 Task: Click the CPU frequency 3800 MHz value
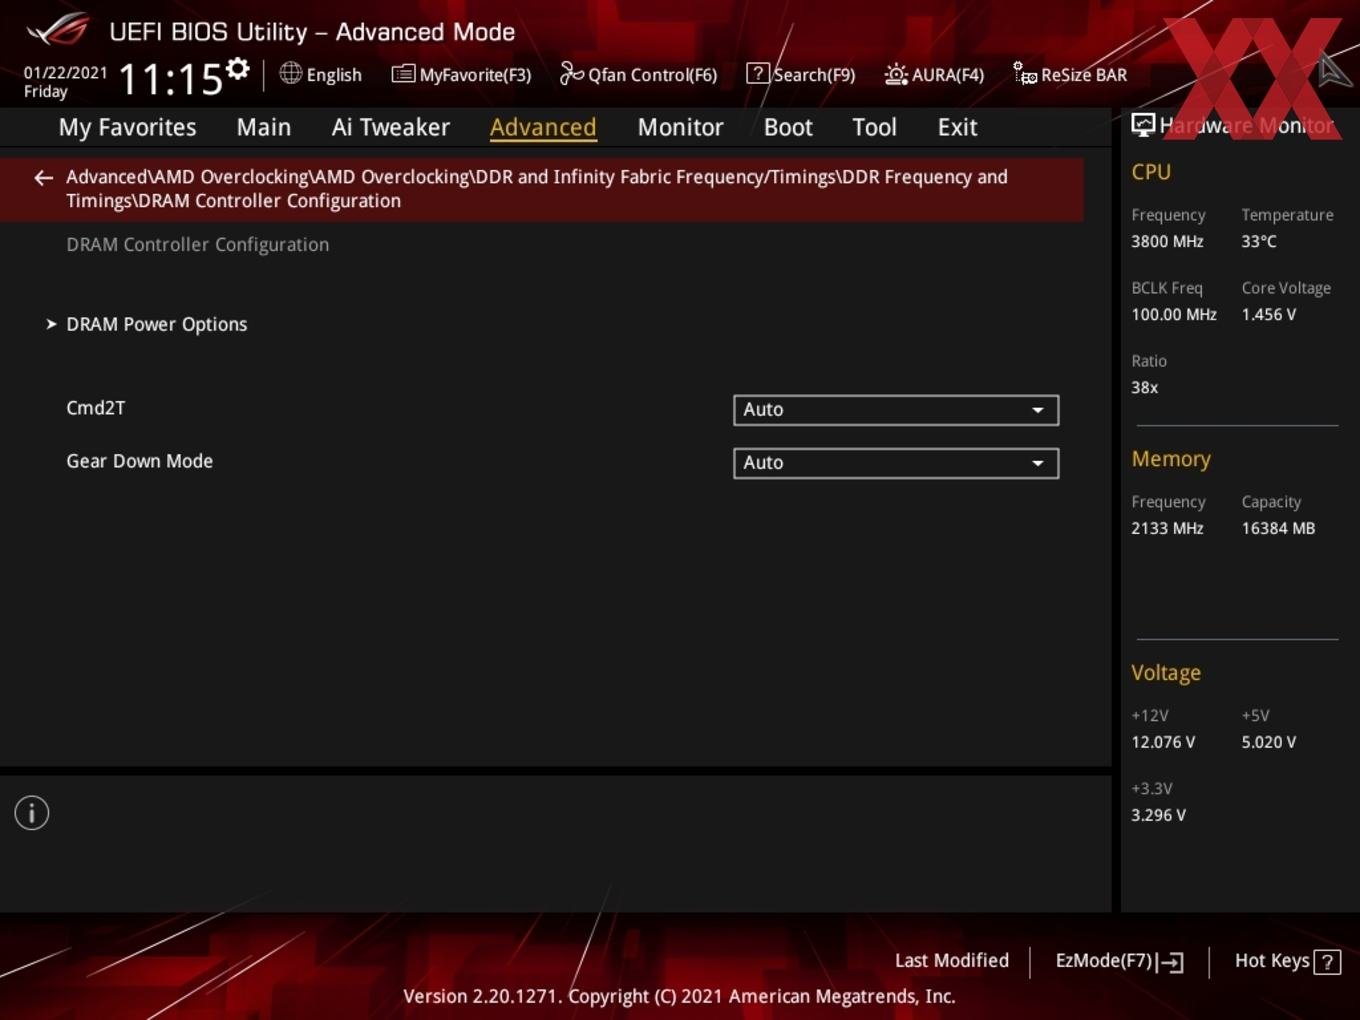pyautogui.click(x=1167, y=241)
